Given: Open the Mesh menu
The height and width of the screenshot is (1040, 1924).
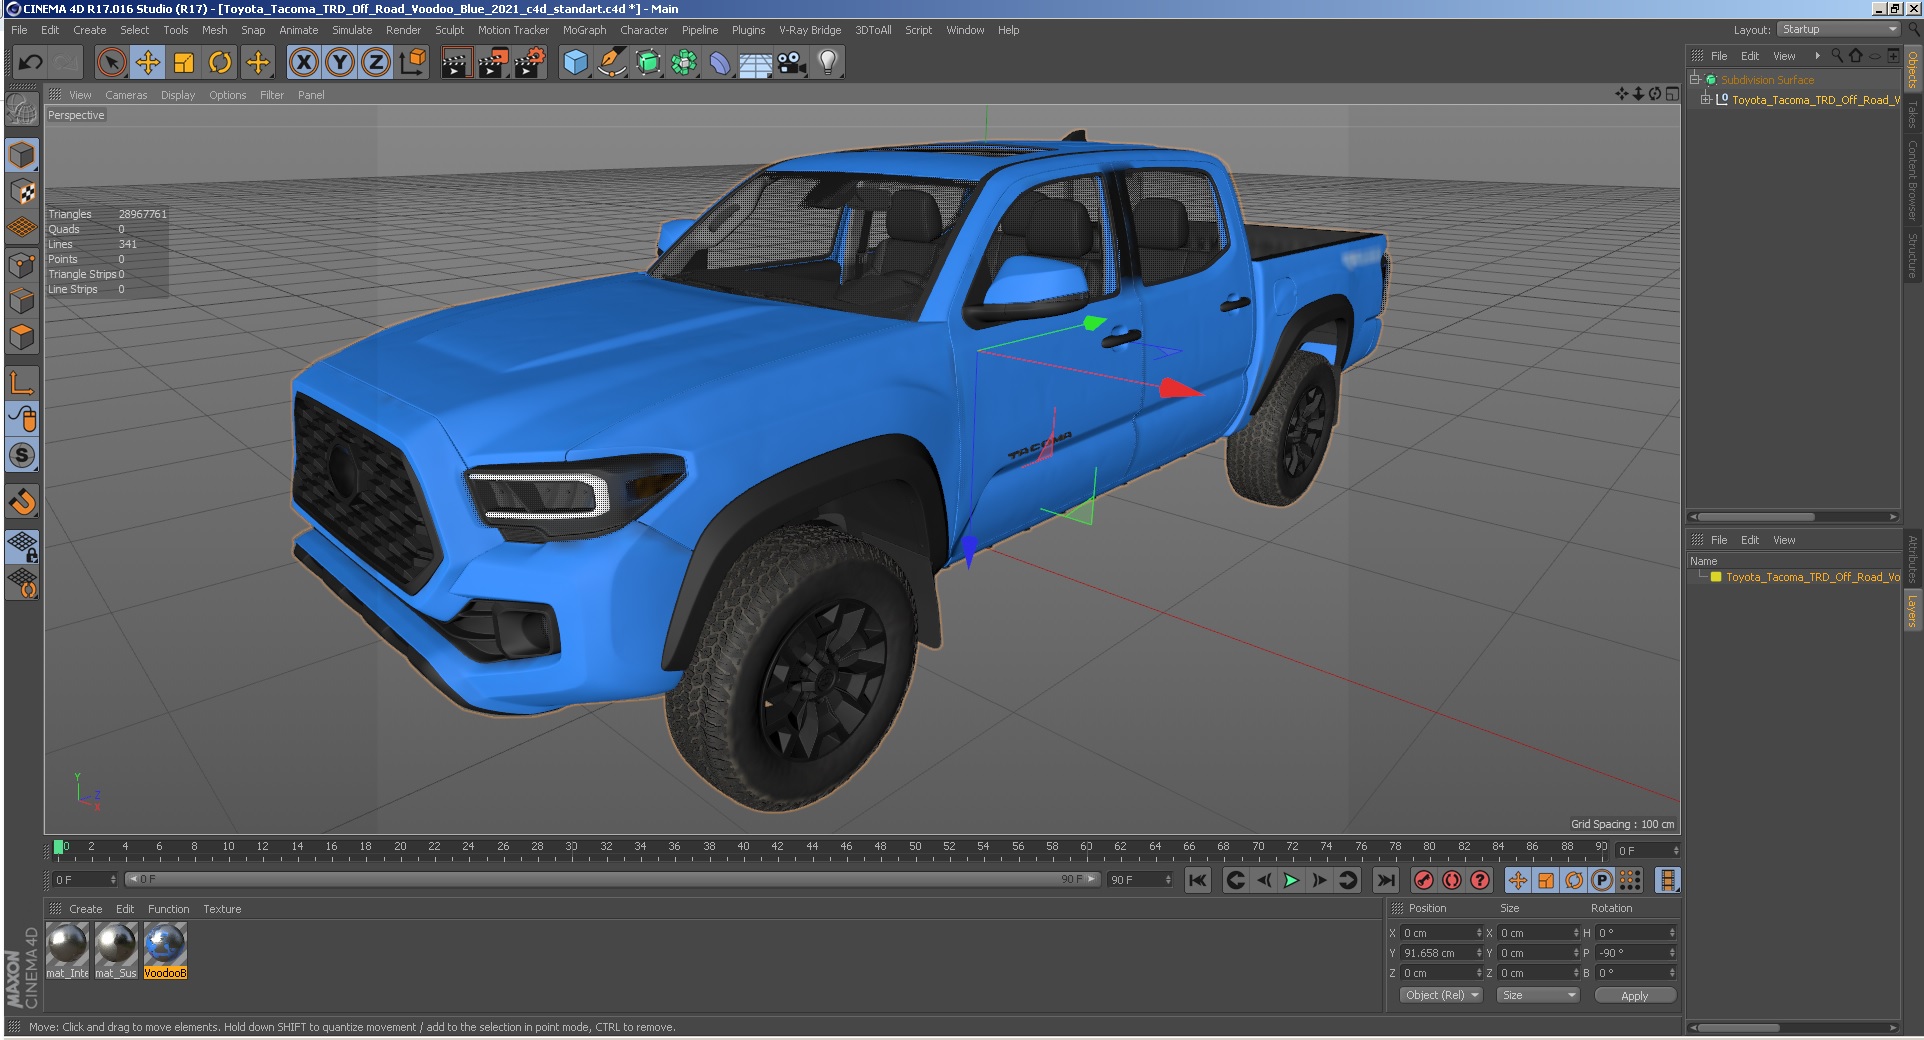Looking at the screenshot, I should pos(214,30).
